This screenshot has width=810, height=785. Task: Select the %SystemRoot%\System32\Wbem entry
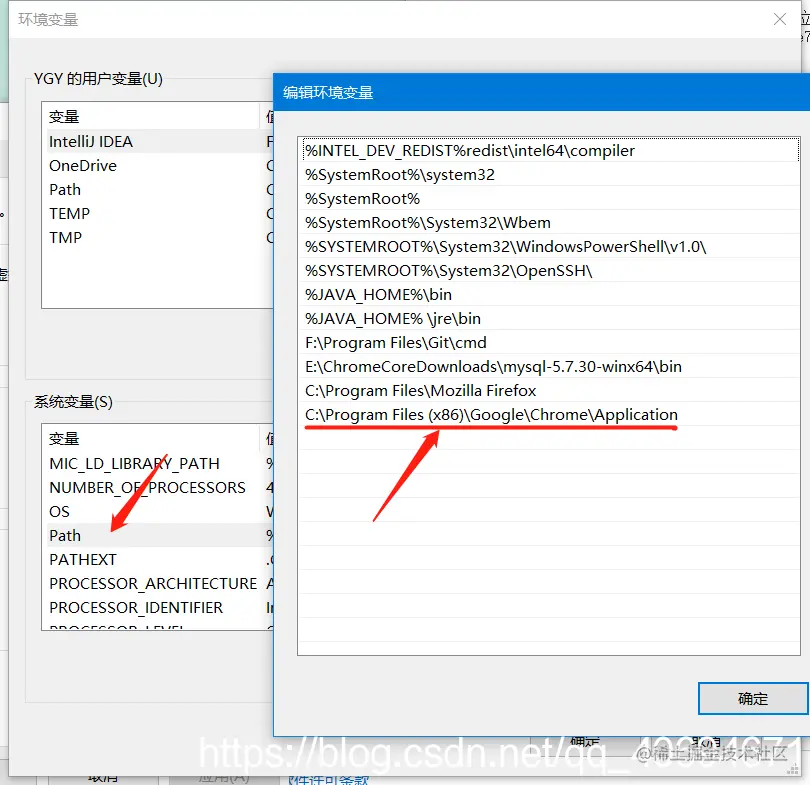point(549,223)
